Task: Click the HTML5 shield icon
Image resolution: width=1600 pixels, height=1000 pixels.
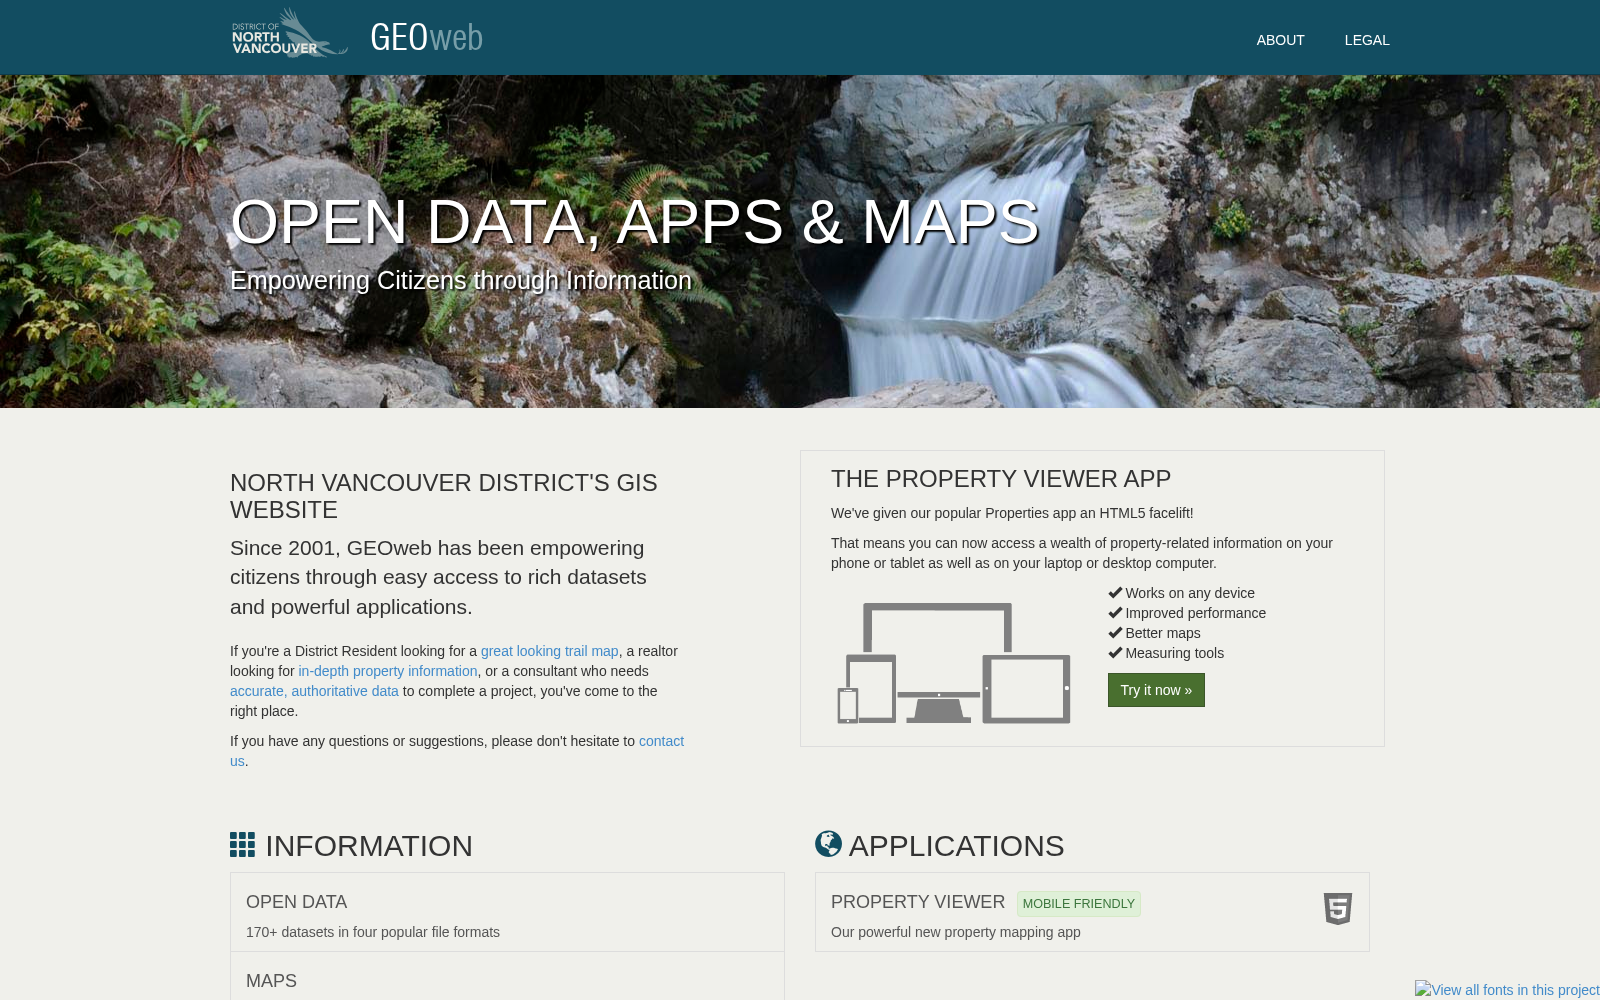Action: point(1338,909)
